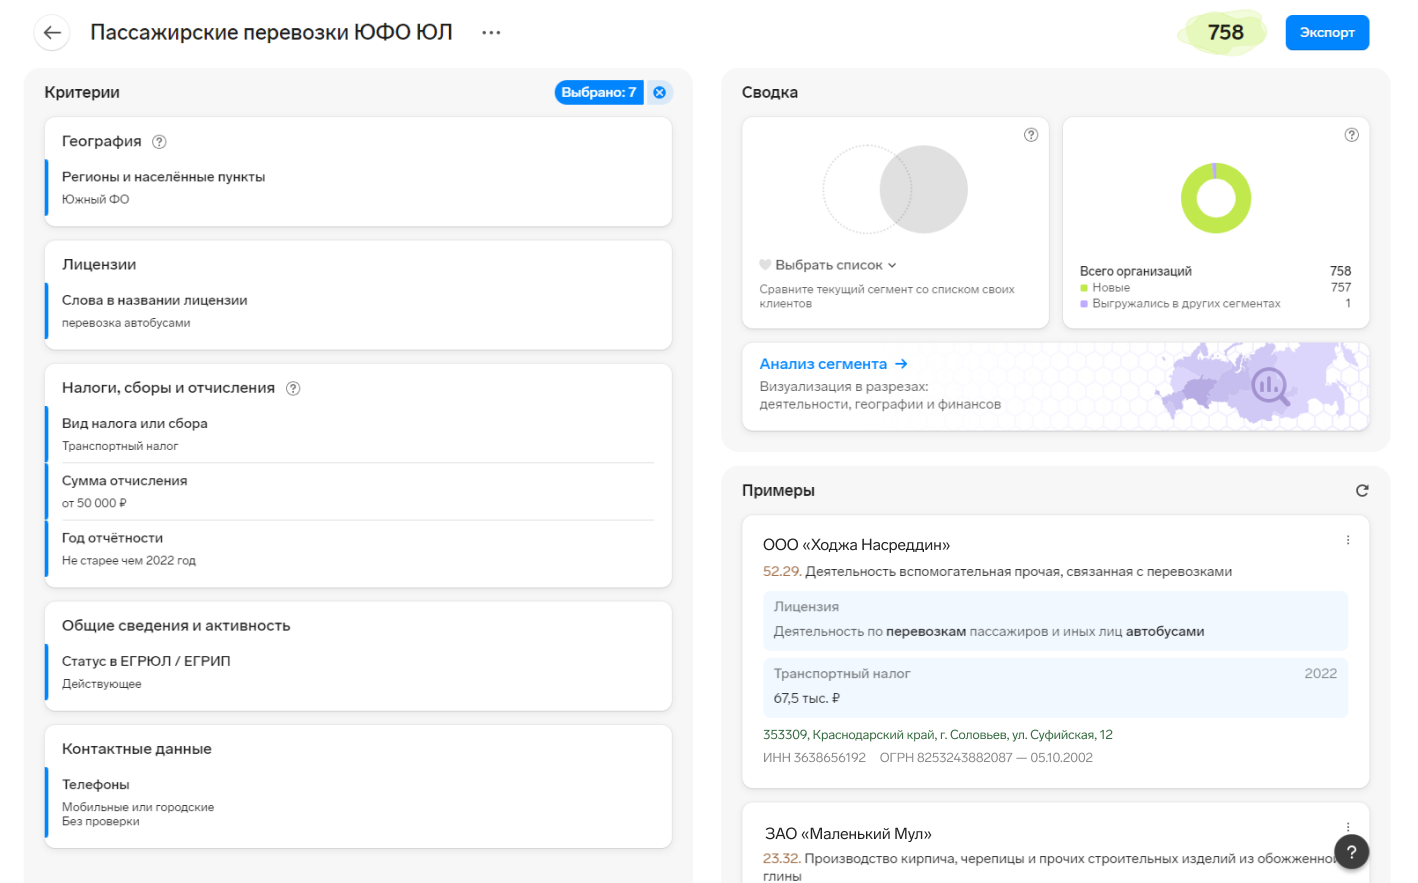Click the magnifier chart icon on the map
The width and height of the screenshot is (1418, 883).
1270,385
